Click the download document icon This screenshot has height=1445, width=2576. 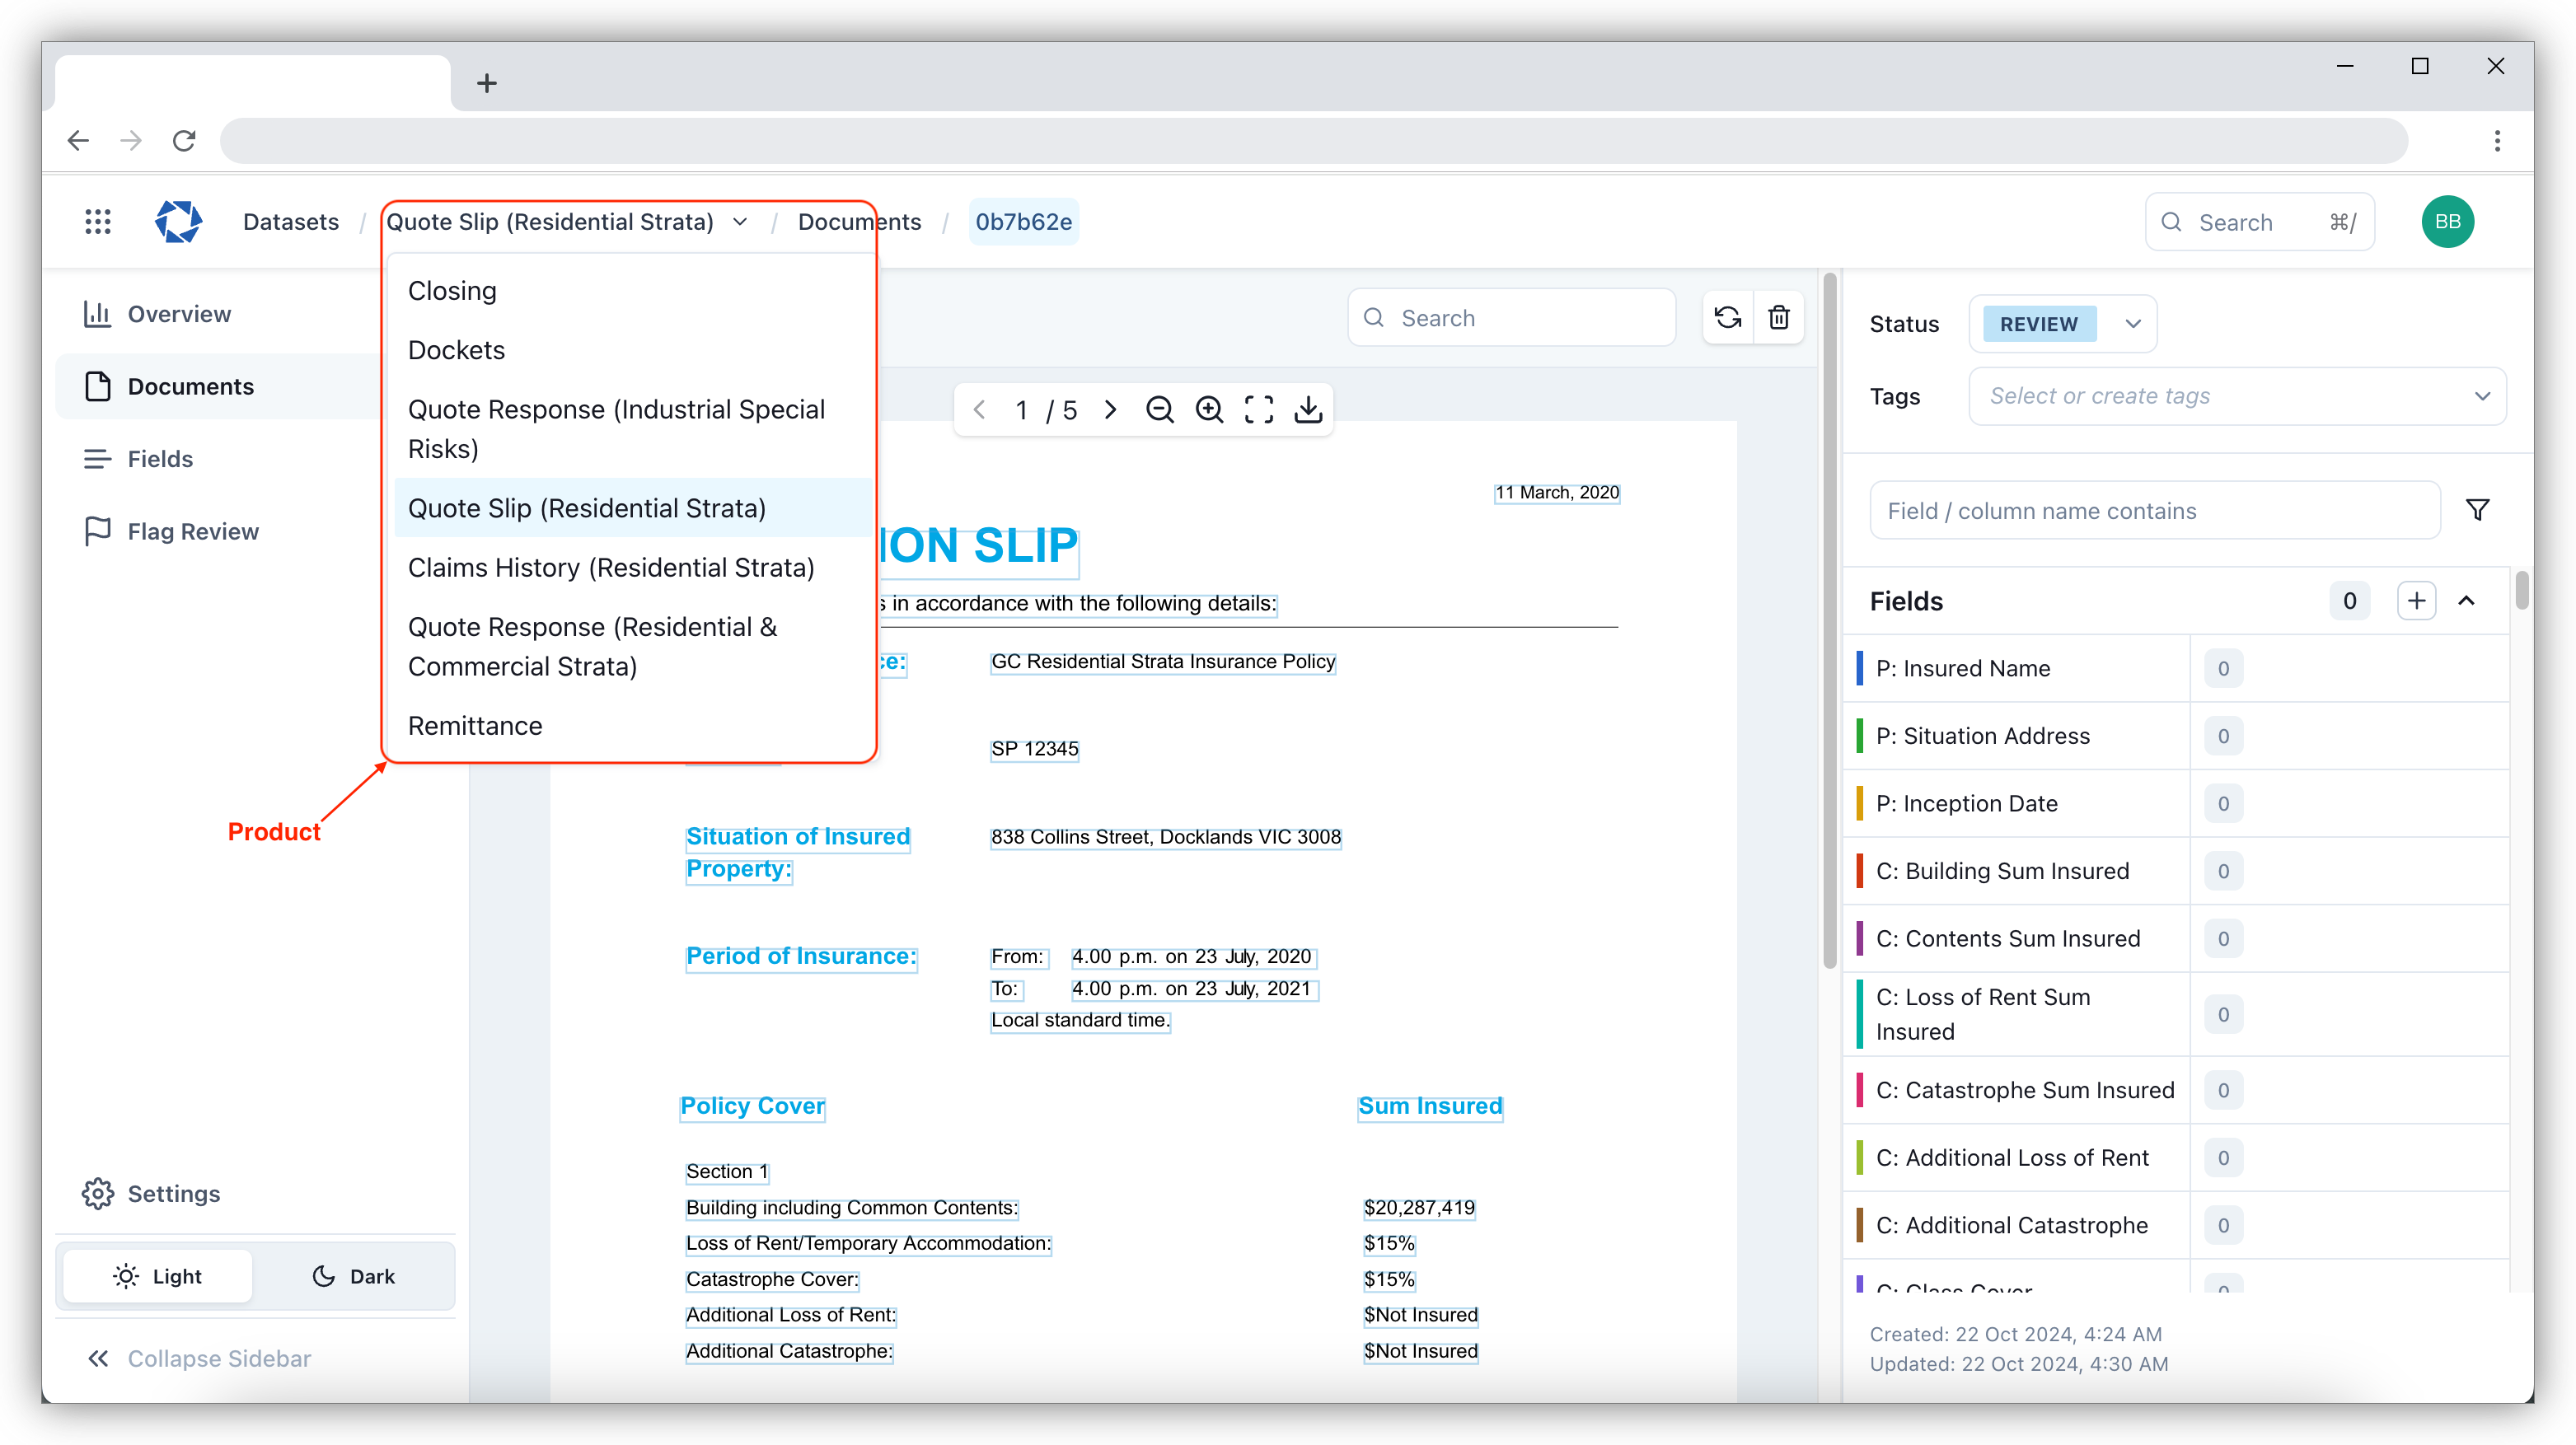click(x=1311, y=410)
